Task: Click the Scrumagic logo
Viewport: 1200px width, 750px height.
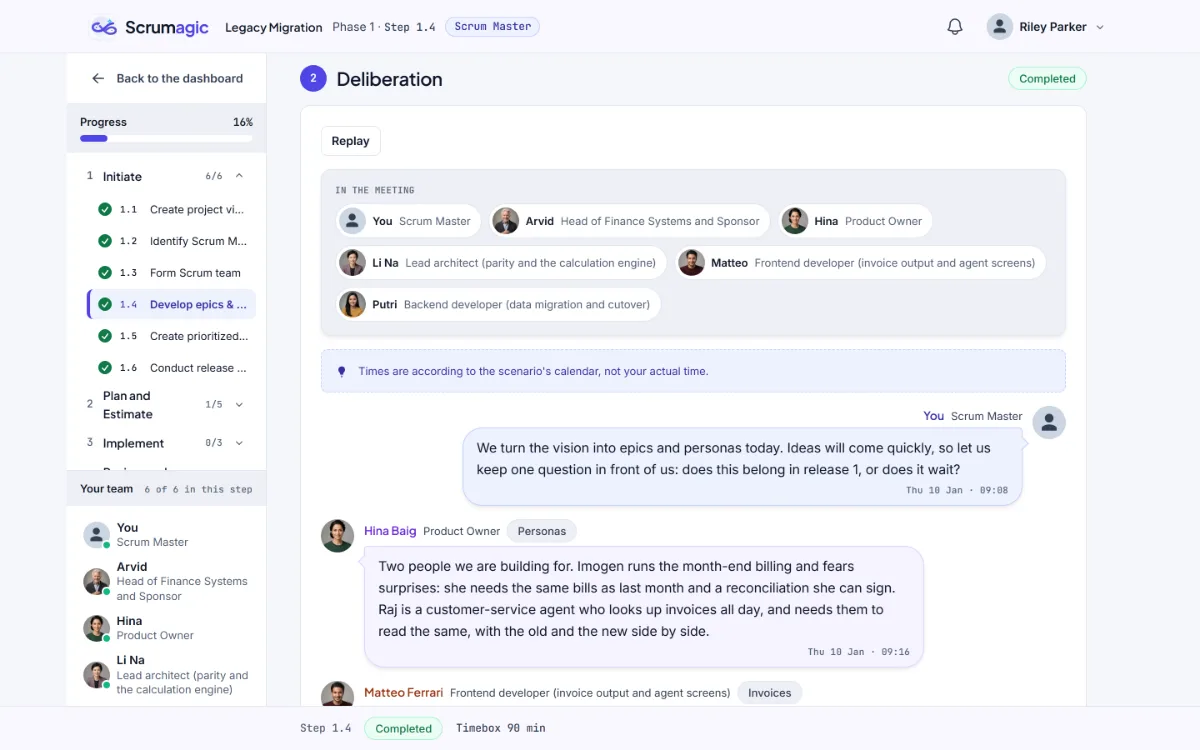Action: (x=150, y=27)
